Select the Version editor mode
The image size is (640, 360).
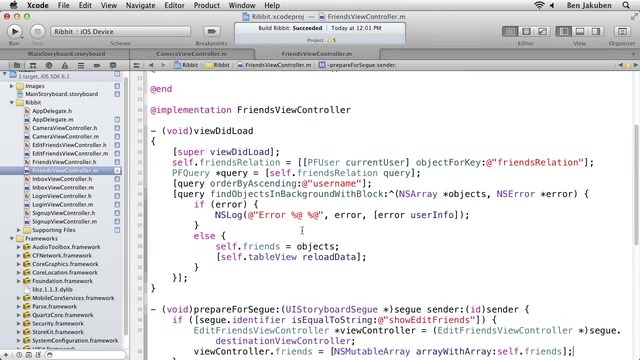(542, 31)
